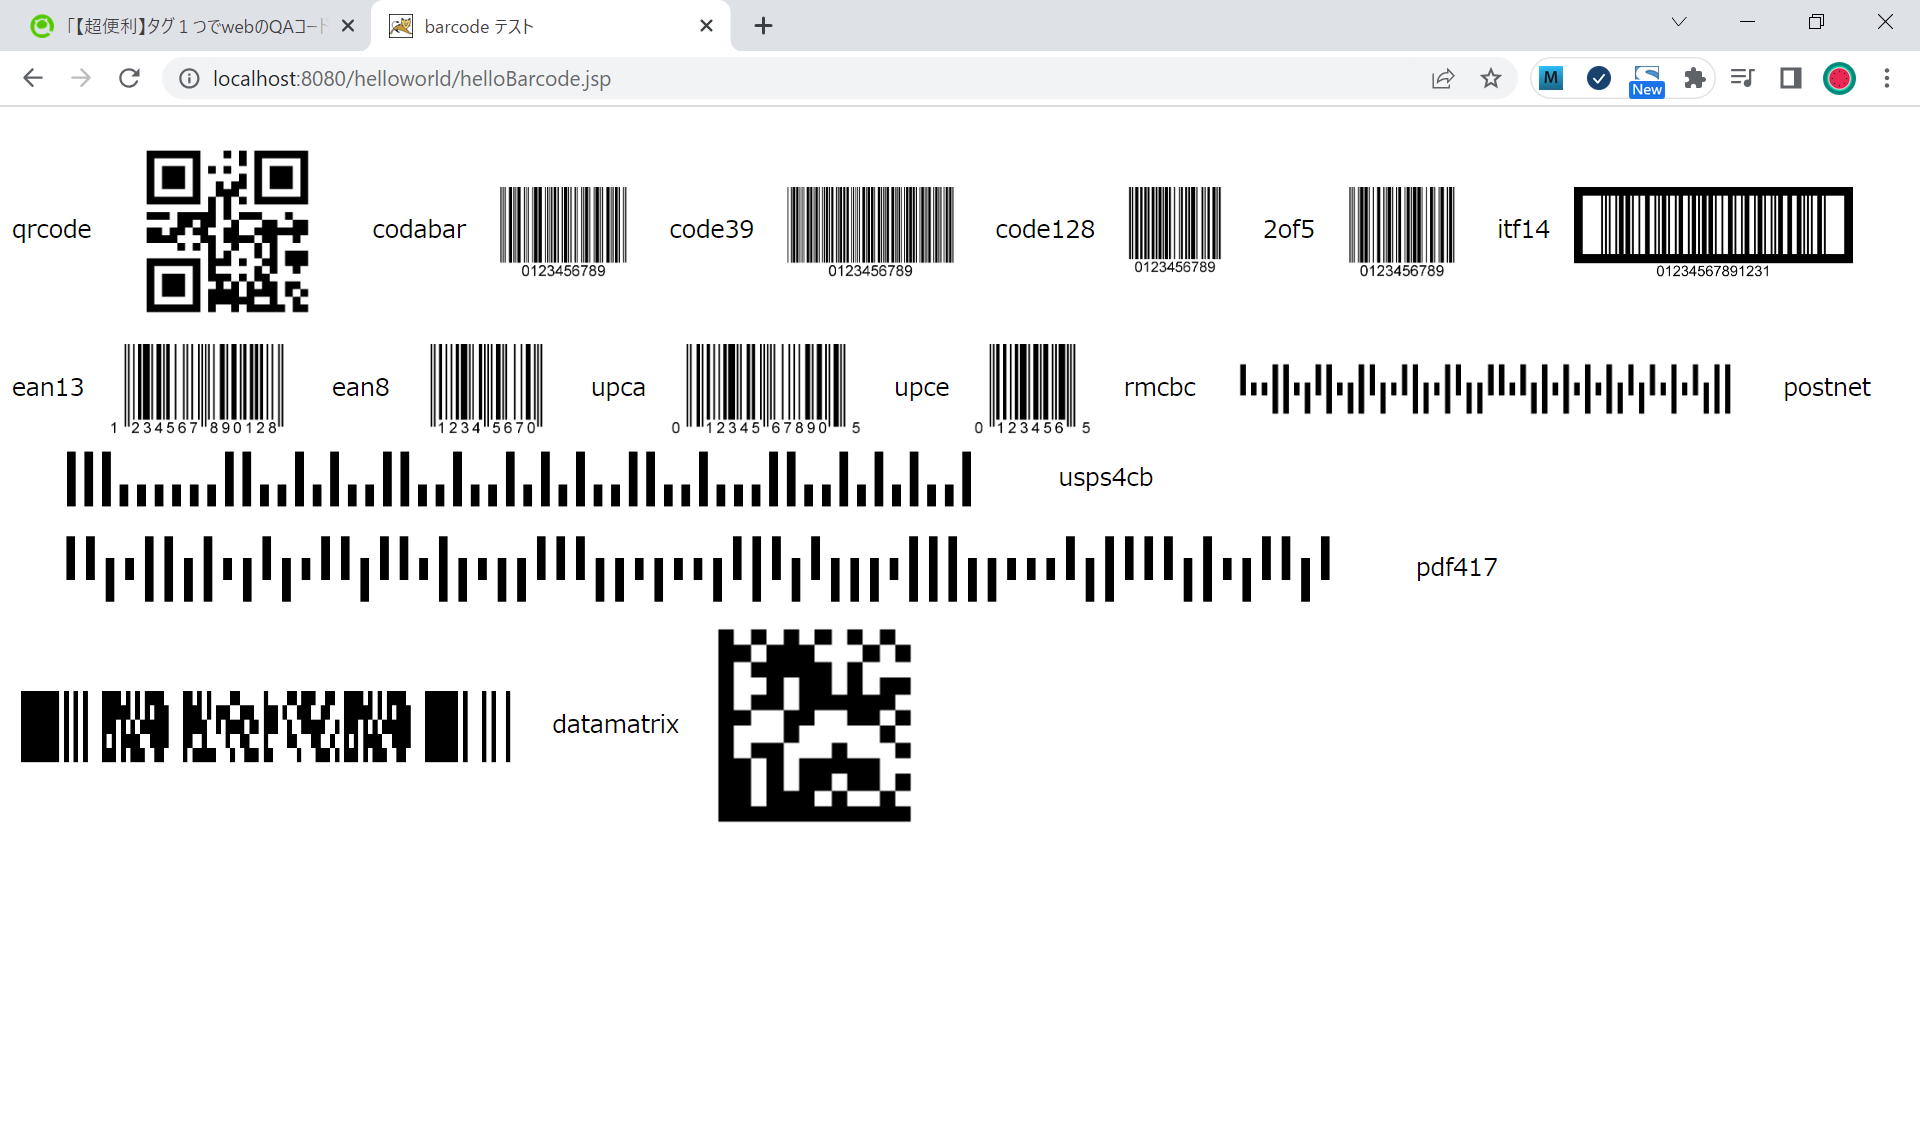Open the side panel icon
Screen dimensions: 1920x1140
coord(1790,78)
